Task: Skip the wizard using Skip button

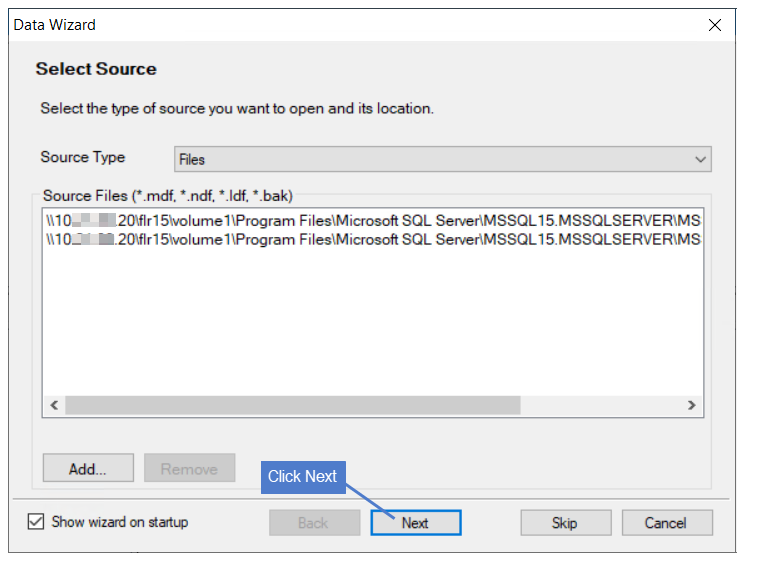Action: 565,523
